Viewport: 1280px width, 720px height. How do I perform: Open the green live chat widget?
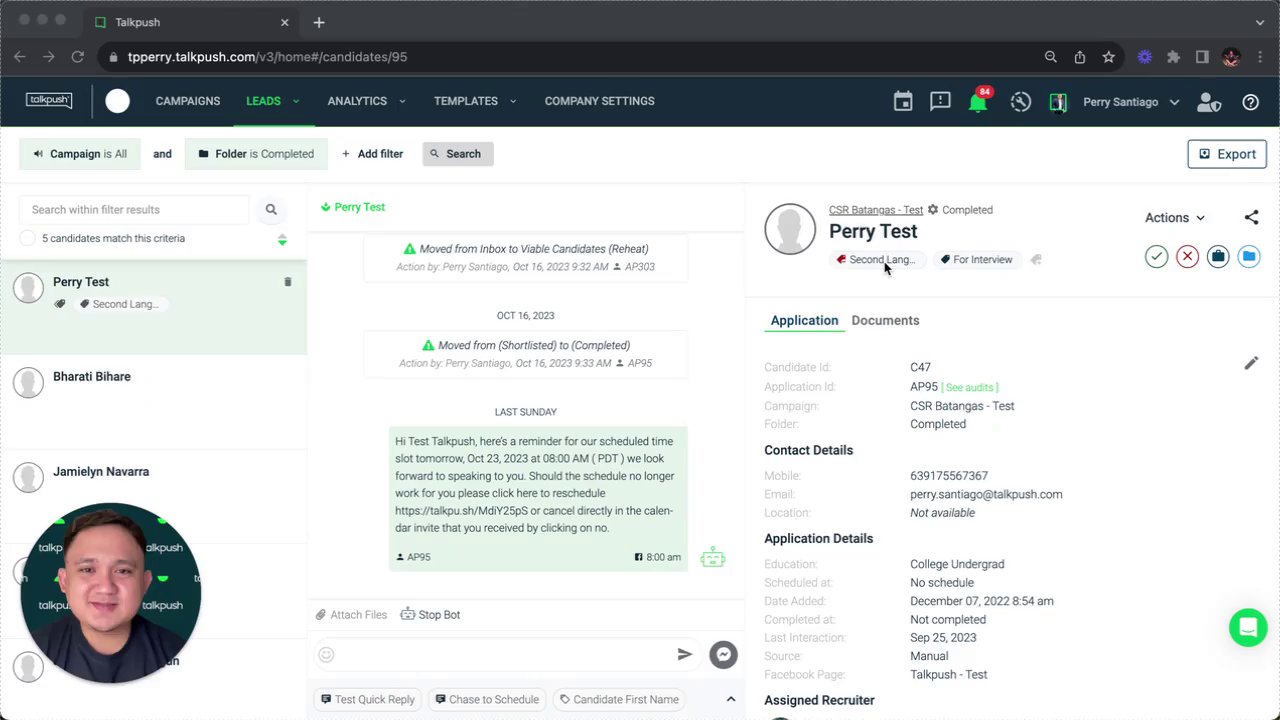(1248, 628)
